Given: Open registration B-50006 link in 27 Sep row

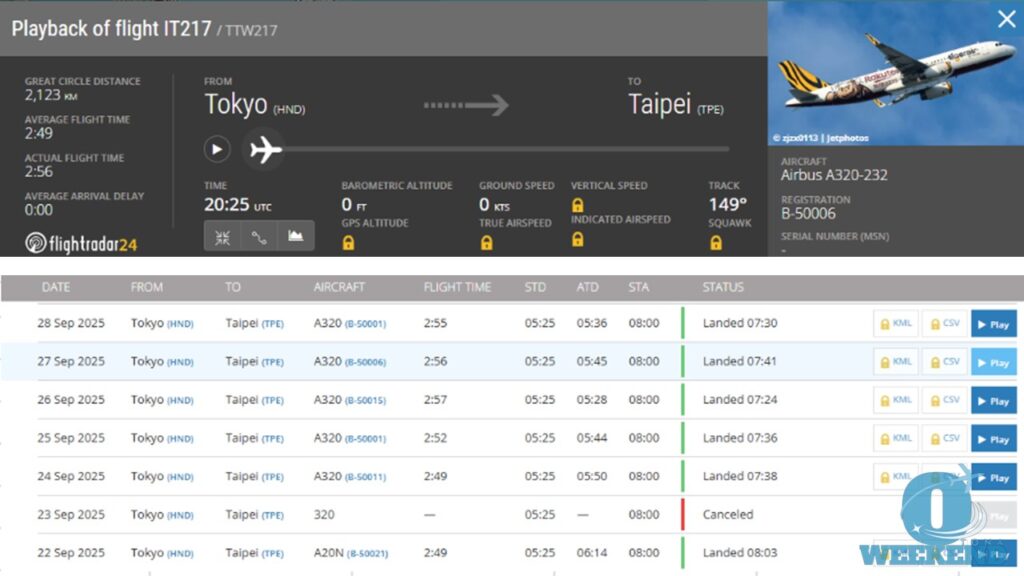Looking at the screenshot, I should [x=366, y=362].
